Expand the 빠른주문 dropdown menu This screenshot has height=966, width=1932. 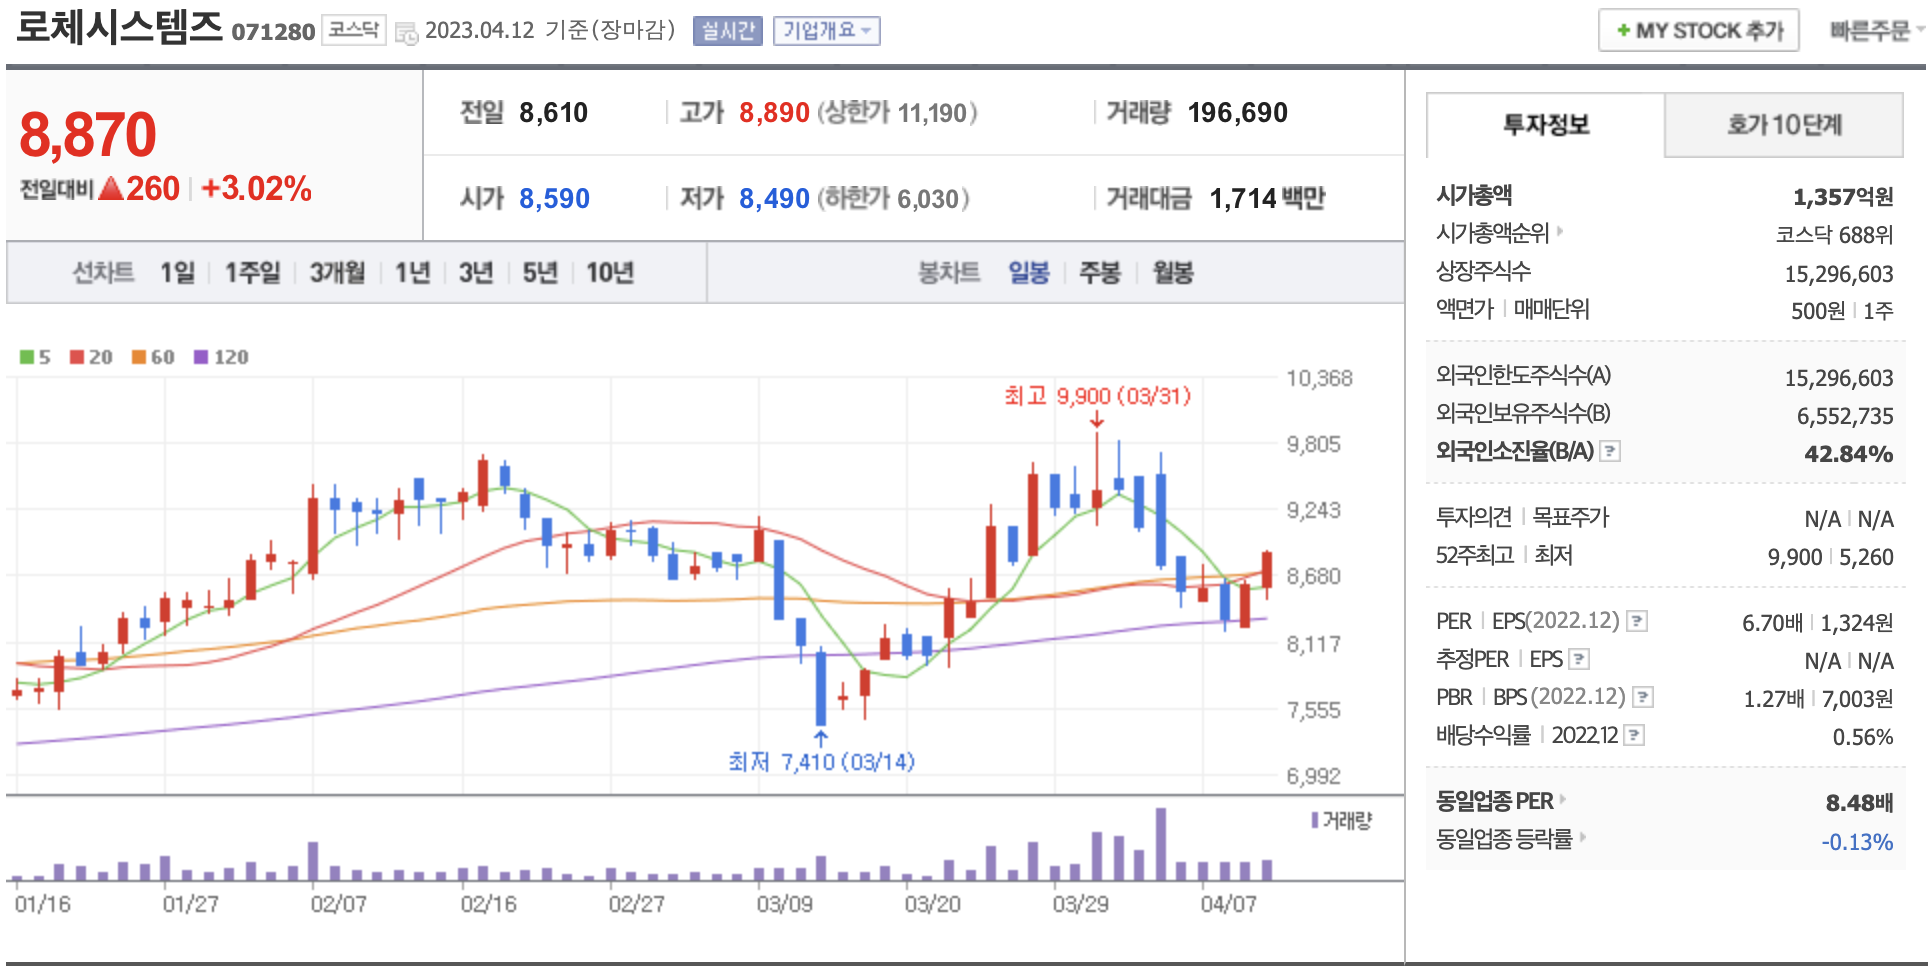1875,31
